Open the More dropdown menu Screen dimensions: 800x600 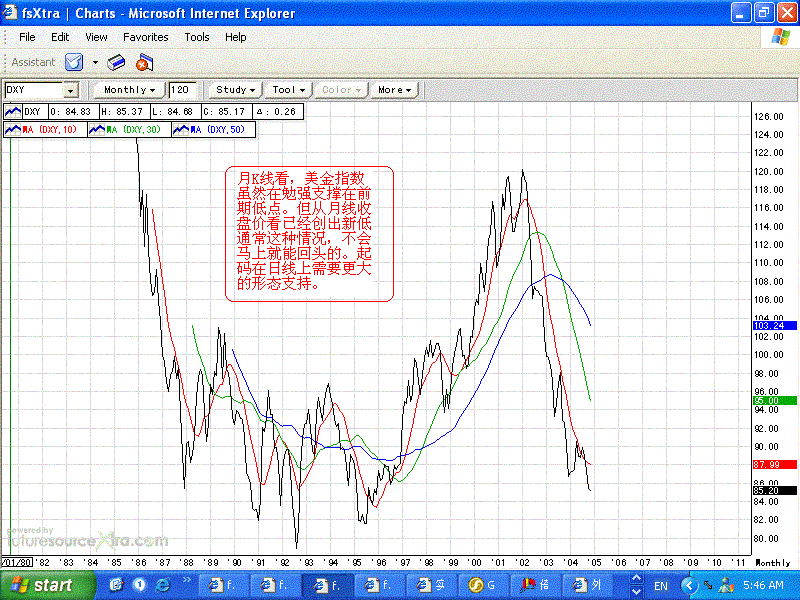(394, 90)
